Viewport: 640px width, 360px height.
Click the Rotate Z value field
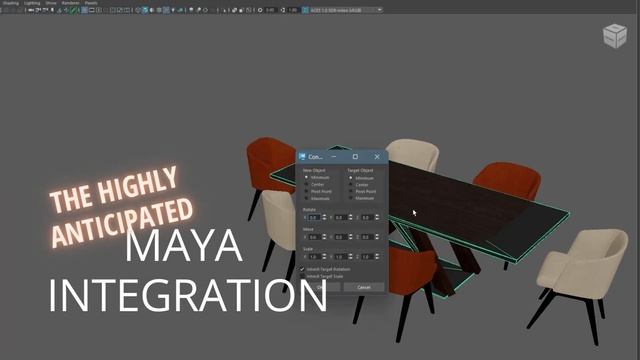click(367, 217)
